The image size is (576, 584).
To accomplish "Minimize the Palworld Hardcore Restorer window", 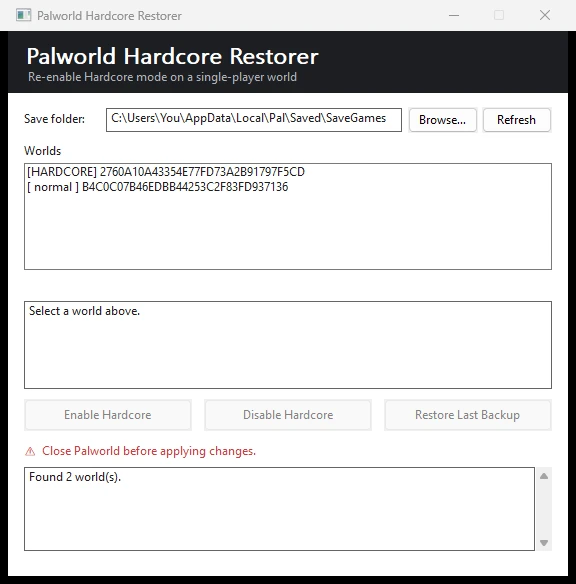I will pos(454,15).
